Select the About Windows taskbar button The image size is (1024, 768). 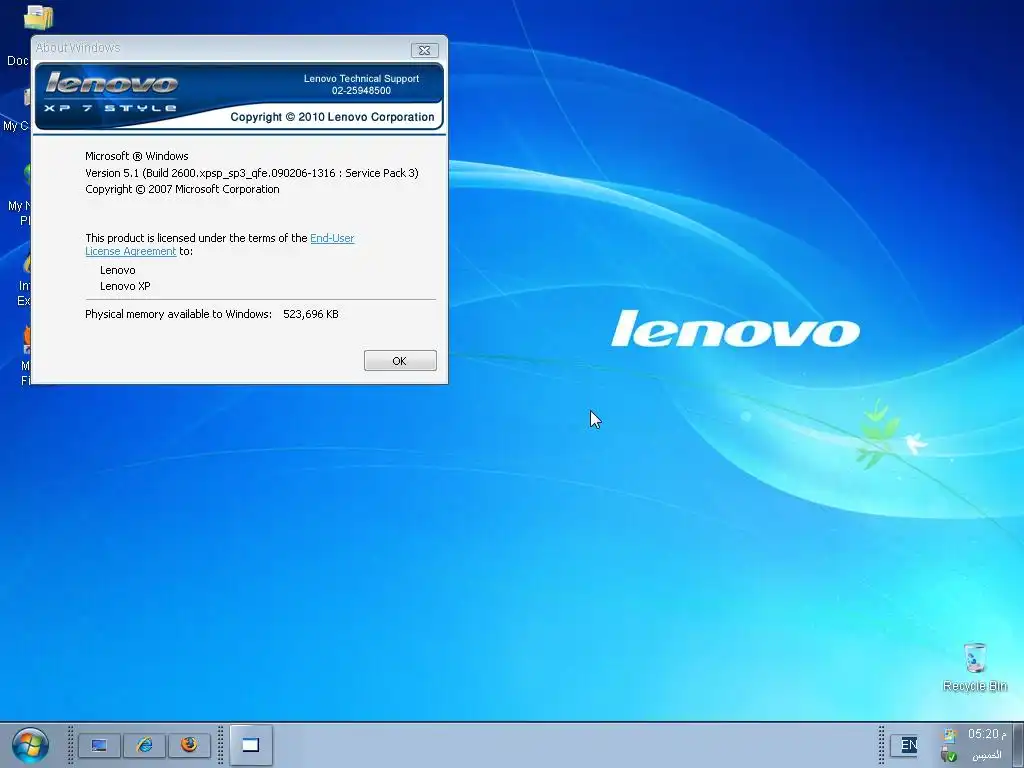(x=251, y=745)
